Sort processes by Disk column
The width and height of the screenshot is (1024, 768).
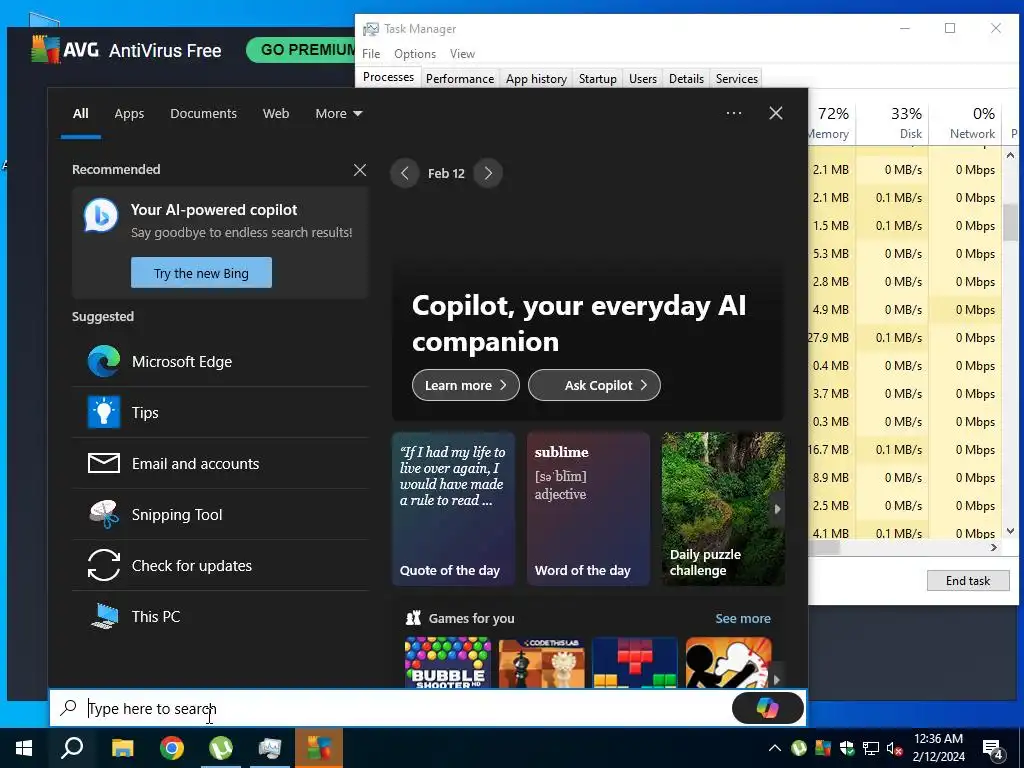point(892,123)
